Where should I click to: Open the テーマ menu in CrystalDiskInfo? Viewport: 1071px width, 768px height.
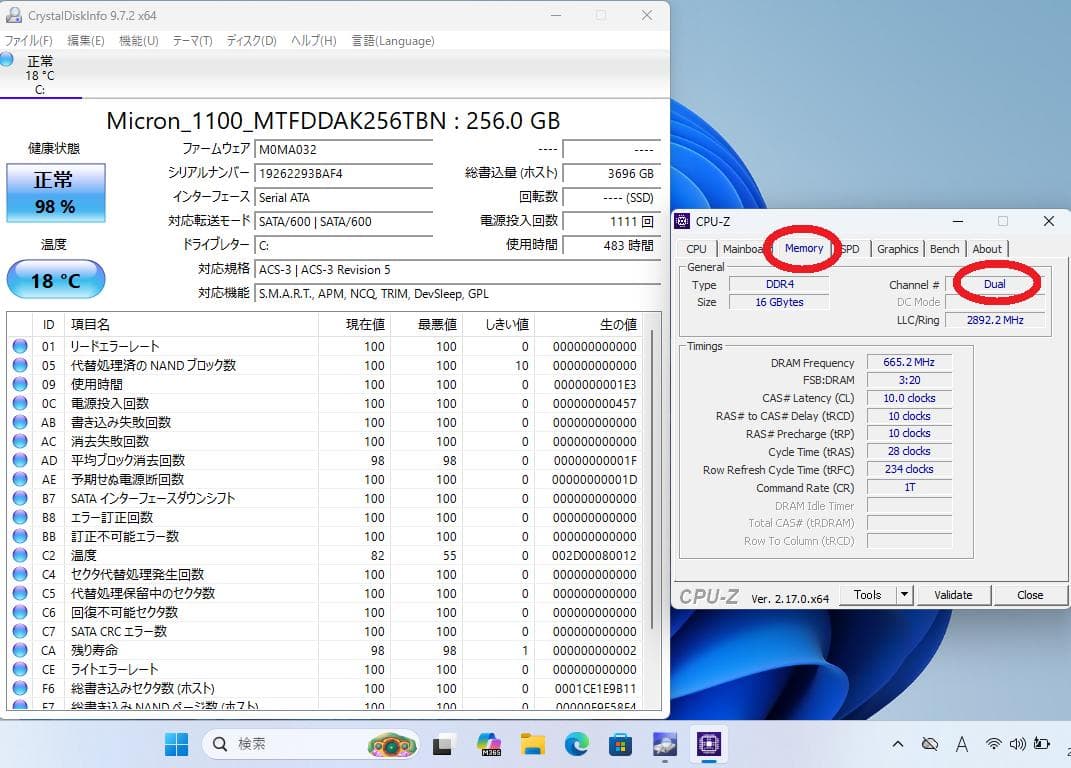[192, 40]
